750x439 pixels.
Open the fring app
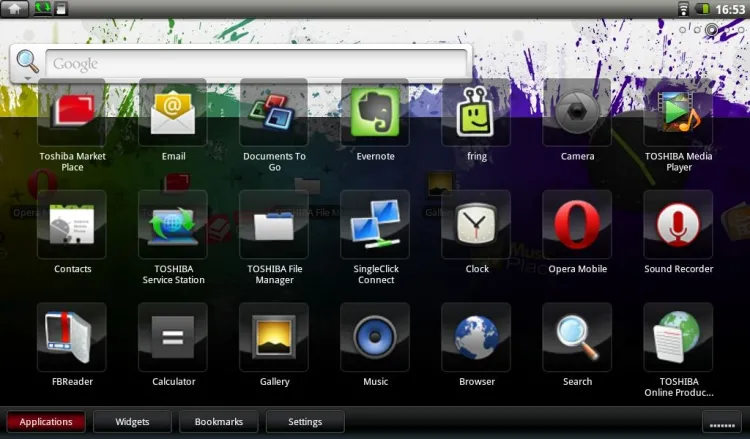pos(476,113)
